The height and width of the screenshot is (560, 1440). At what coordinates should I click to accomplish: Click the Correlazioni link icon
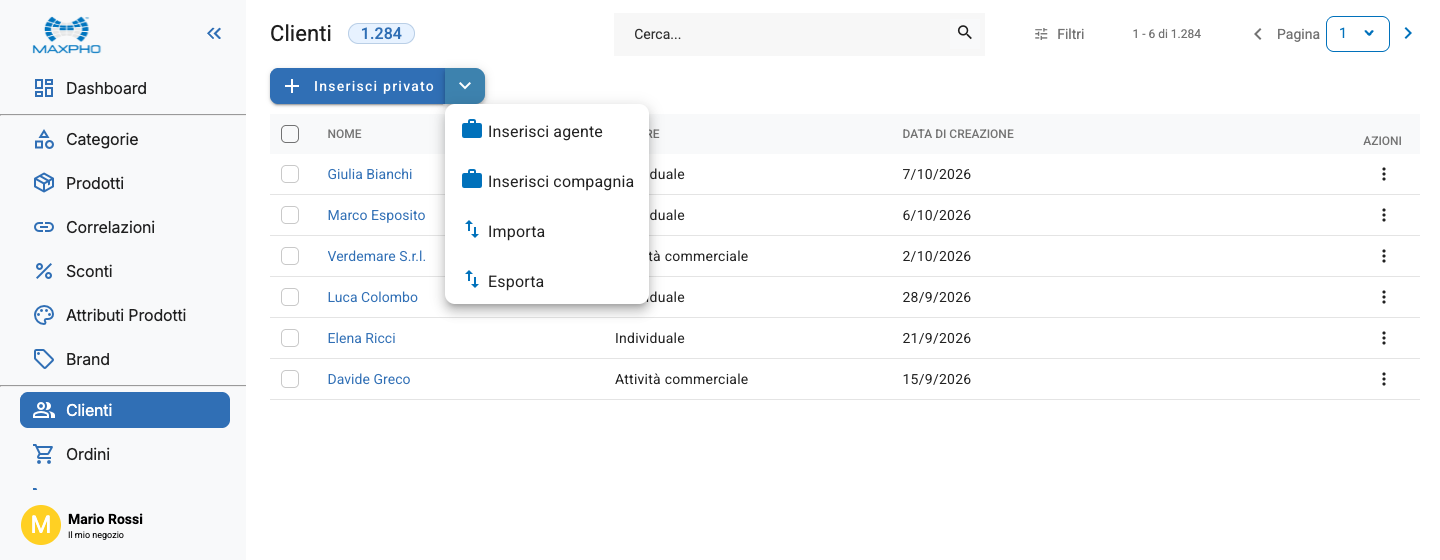(44, 227)
